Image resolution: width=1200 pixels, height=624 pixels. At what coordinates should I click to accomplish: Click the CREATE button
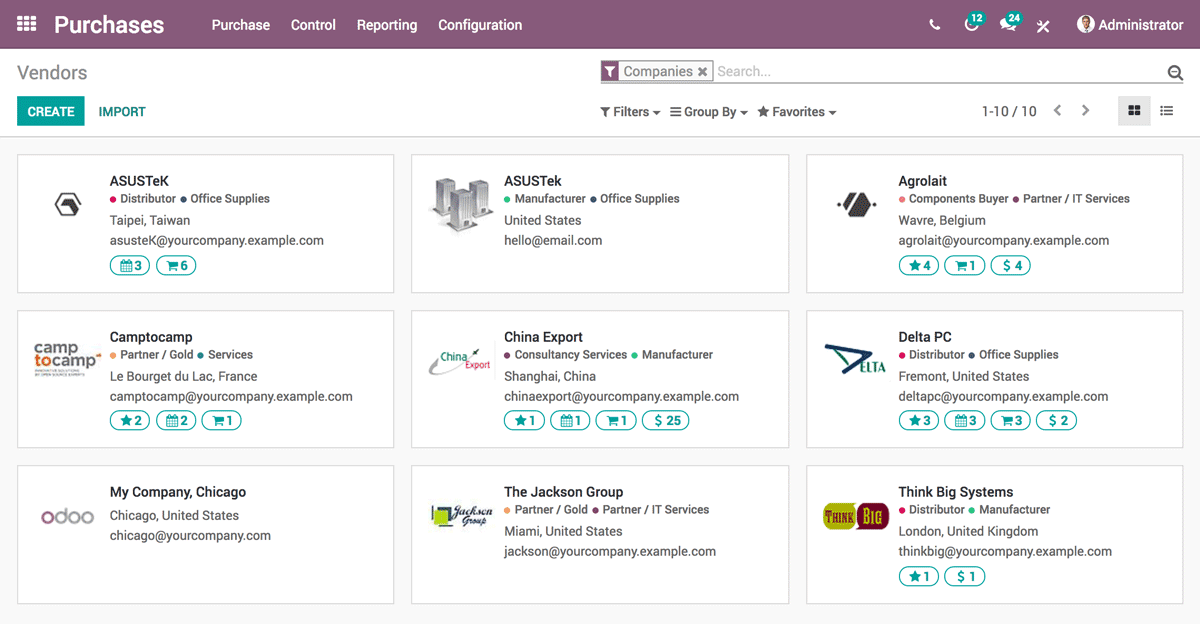click(x=50, y=111)
